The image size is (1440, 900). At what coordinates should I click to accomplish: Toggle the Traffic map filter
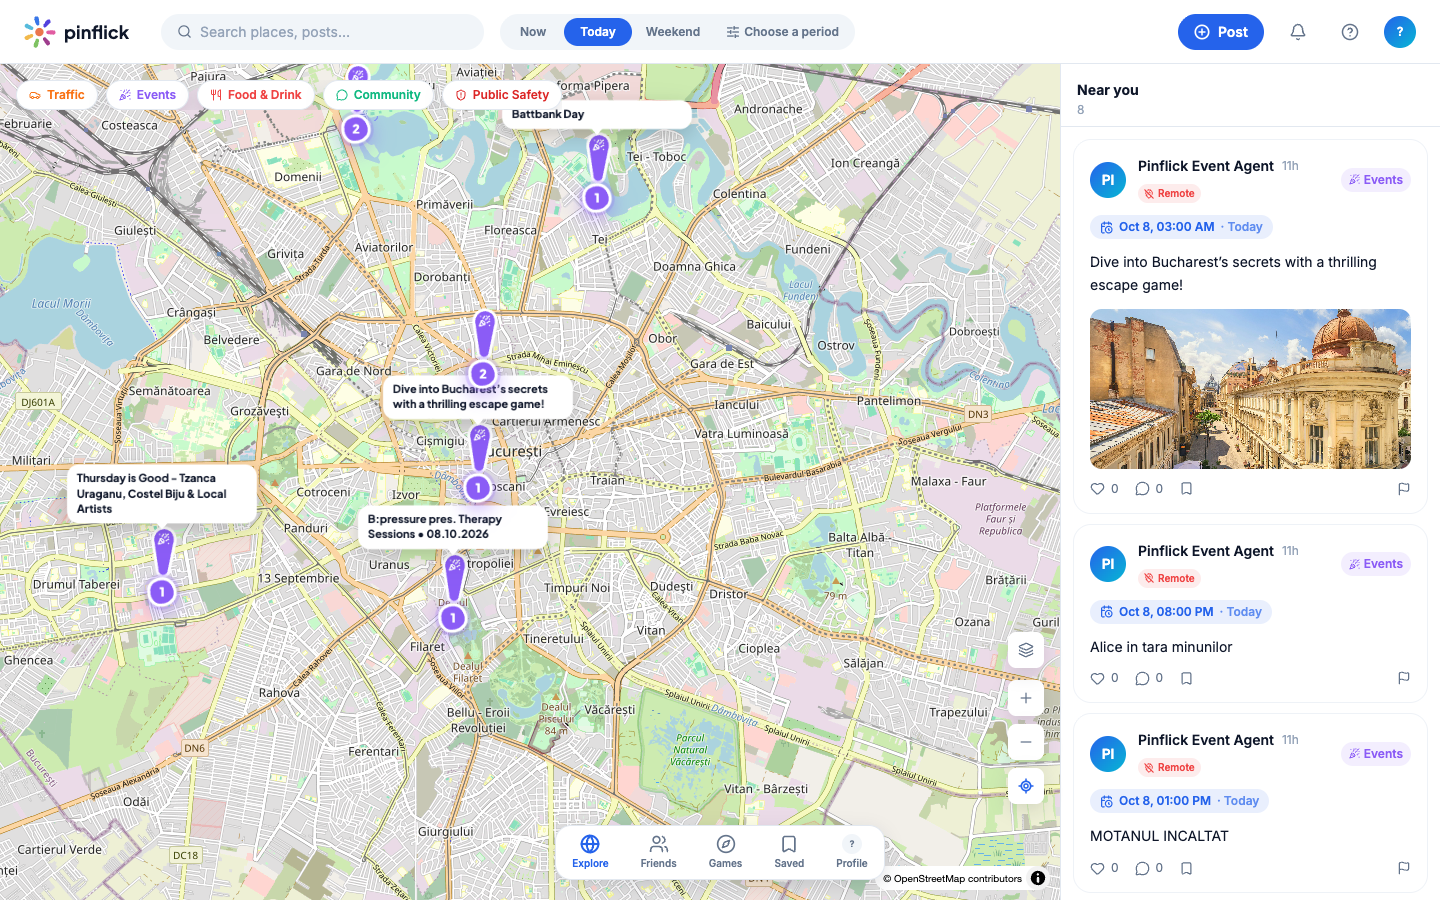pos(57,95)
